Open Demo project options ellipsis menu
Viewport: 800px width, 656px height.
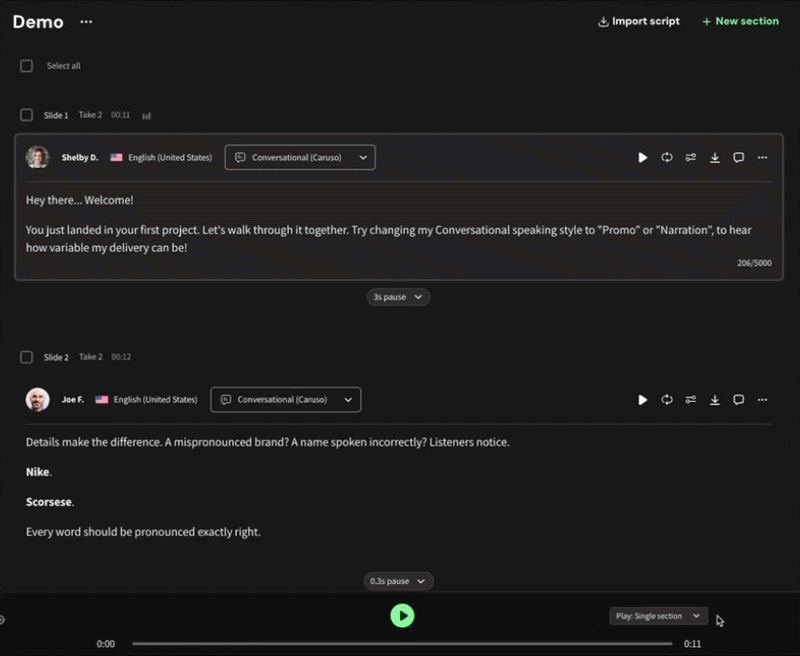coord(86,22)
